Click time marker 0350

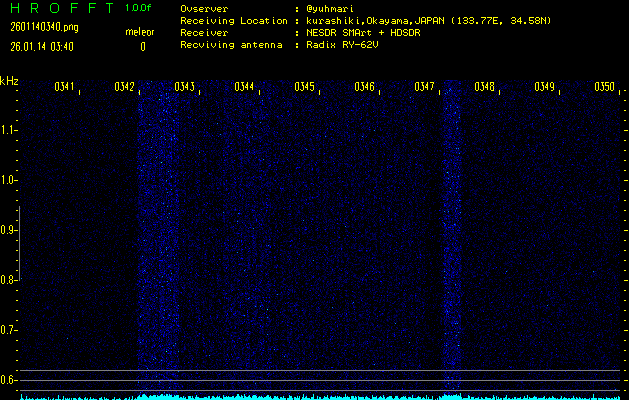(605, 86)
